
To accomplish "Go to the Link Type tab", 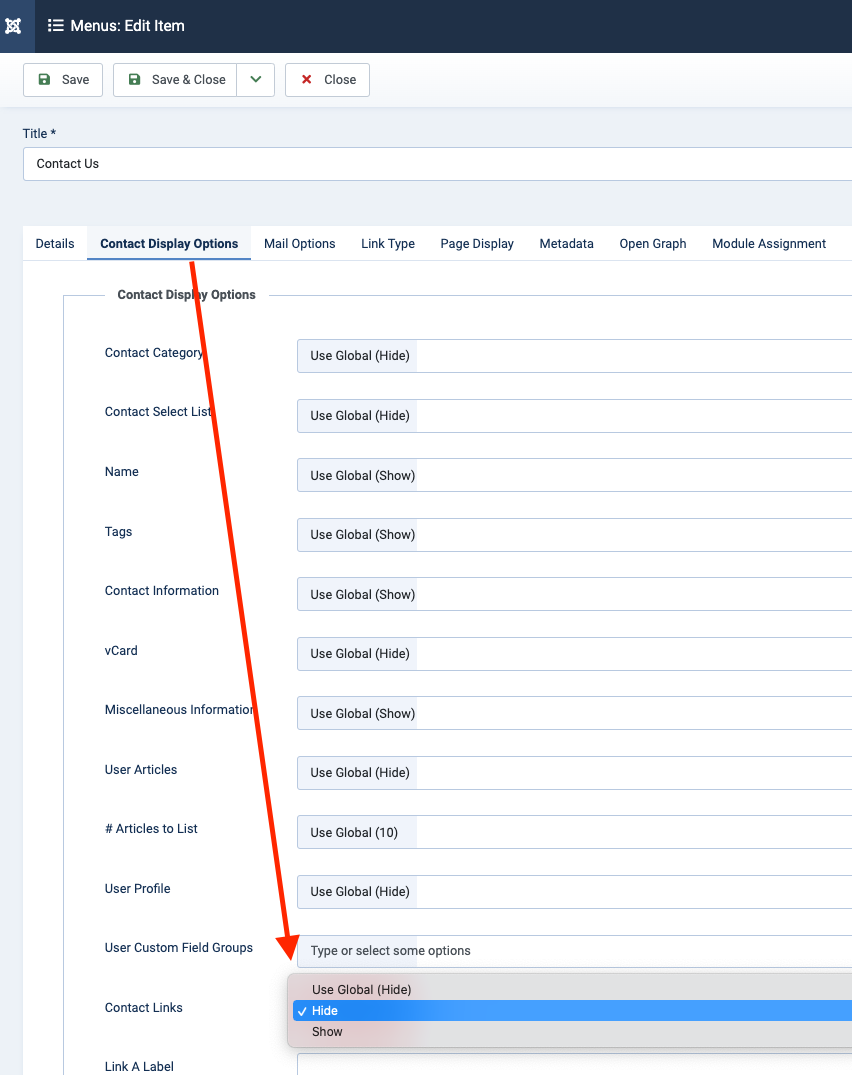I will (x=388, y=243).
